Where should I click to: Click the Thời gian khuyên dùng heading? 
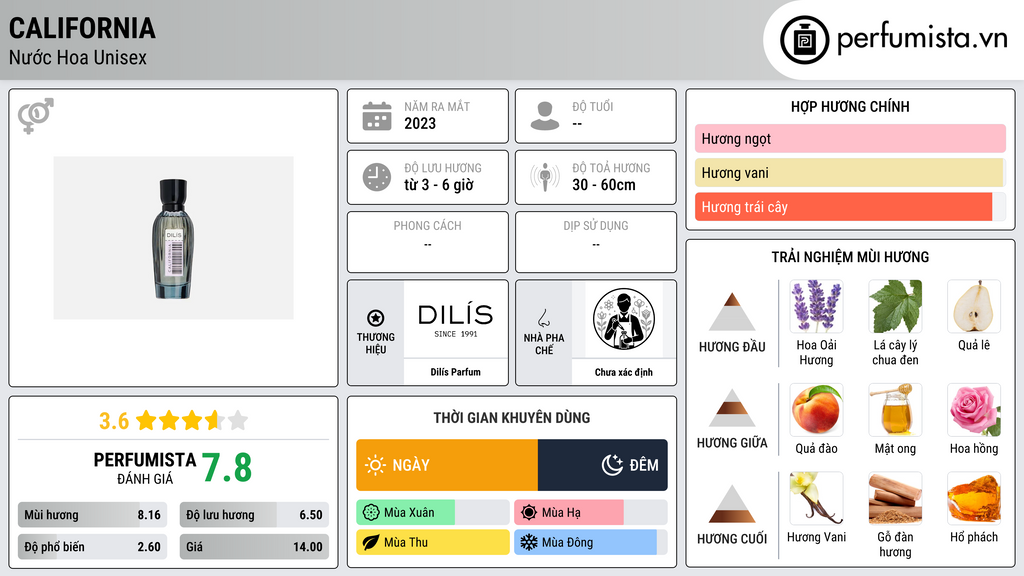(x=512, y=417)
